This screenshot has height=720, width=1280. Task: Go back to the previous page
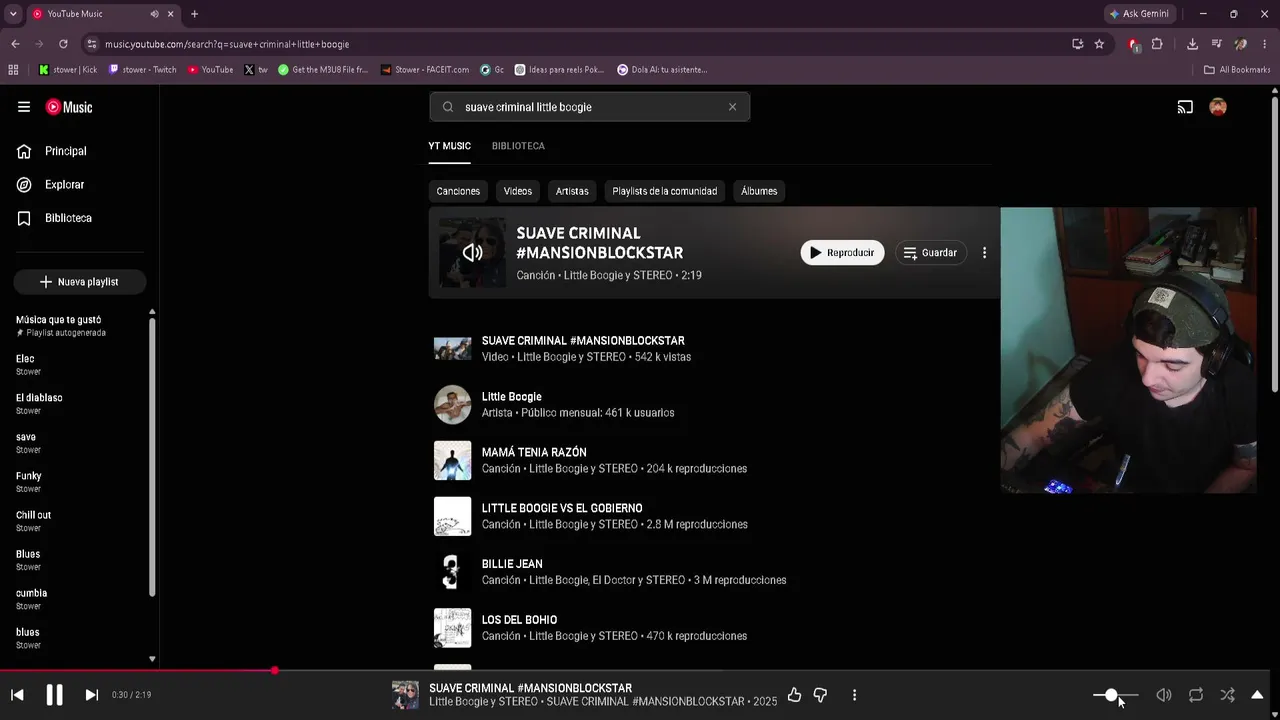click(15, 44)
